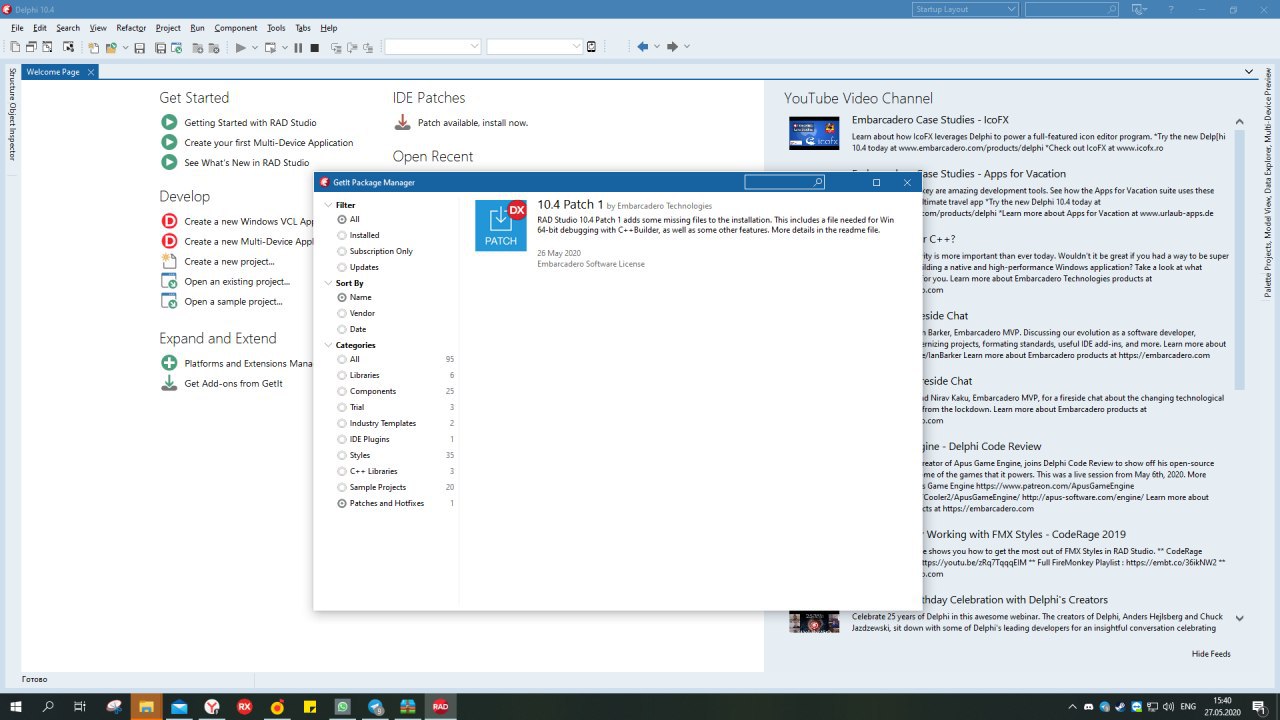Viewport: 1280px width, 720px height.
Task: Collapse the Categories section
Action: 327,345
